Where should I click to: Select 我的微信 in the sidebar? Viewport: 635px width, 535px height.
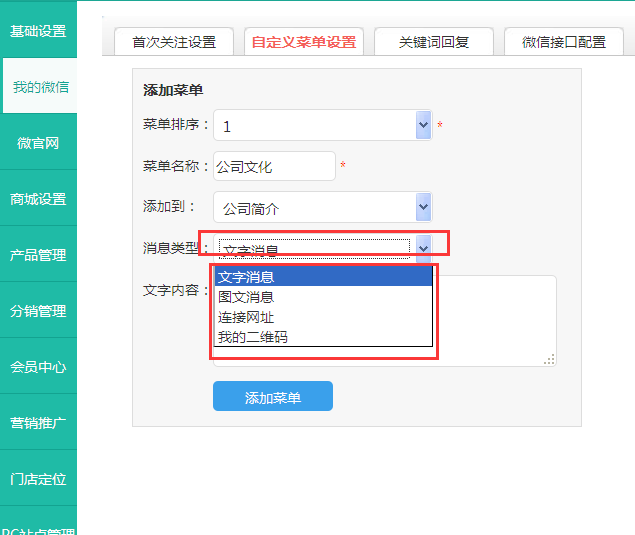point(40,87)
